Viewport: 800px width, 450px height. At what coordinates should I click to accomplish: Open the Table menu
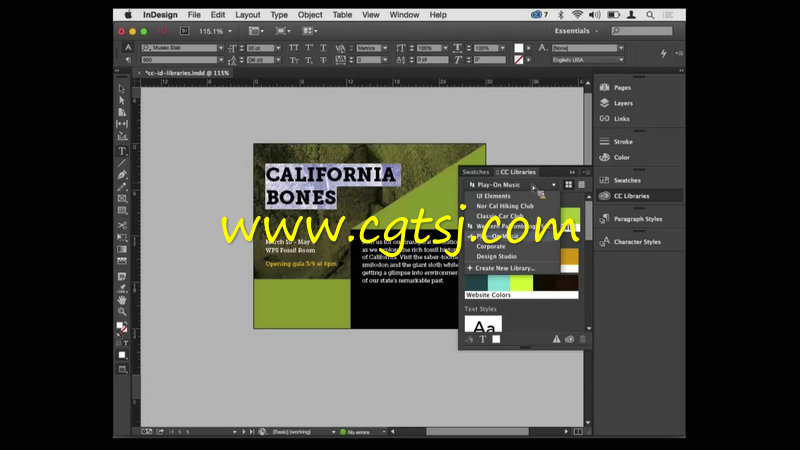342,15
